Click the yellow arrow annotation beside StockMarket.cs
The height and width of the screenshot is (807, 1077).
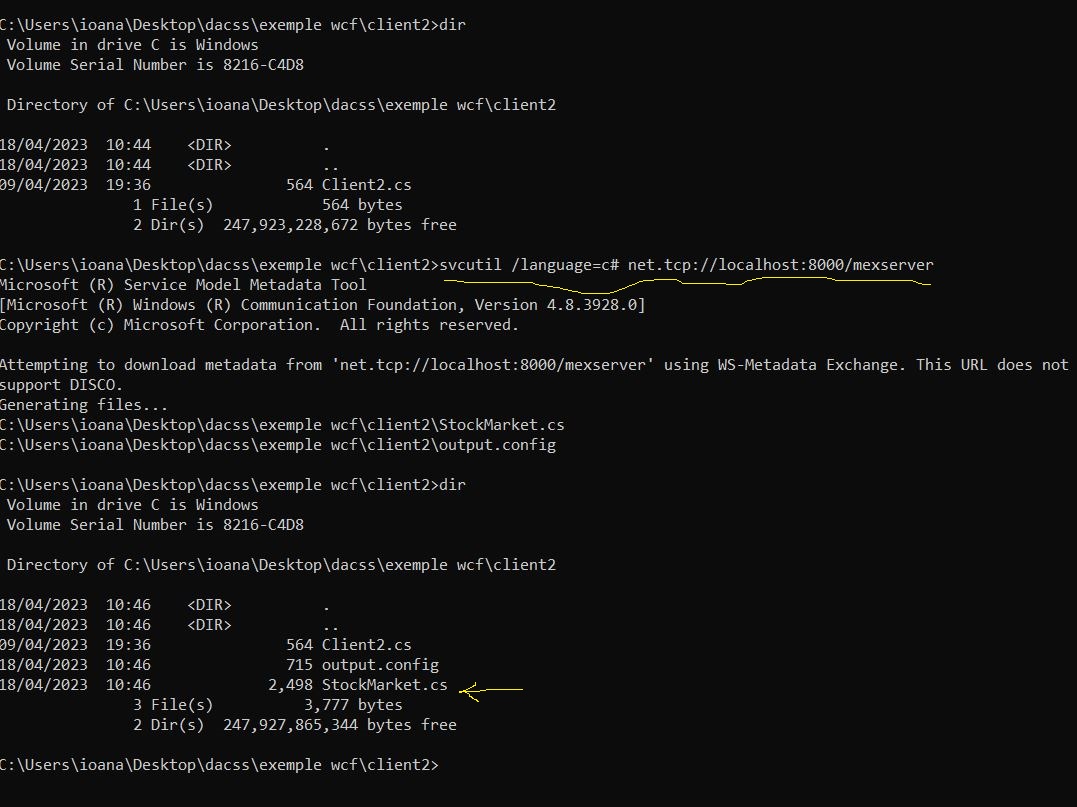[x=491, y=689]
